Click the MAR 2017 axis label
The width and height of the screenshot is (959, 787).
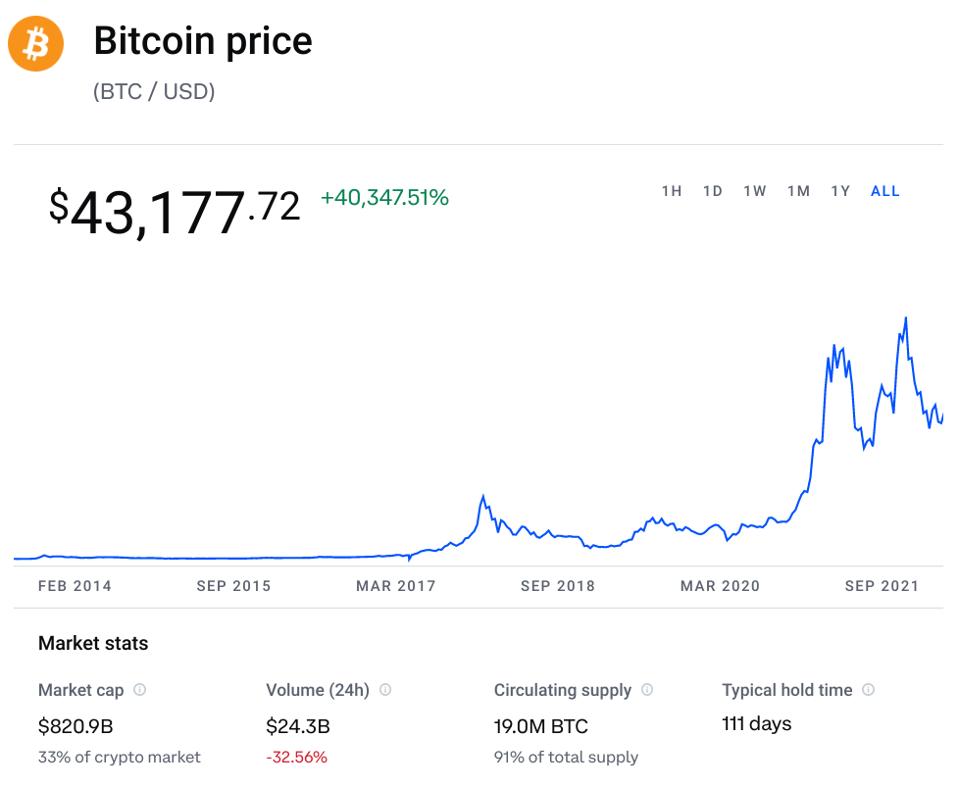[396, 586]
